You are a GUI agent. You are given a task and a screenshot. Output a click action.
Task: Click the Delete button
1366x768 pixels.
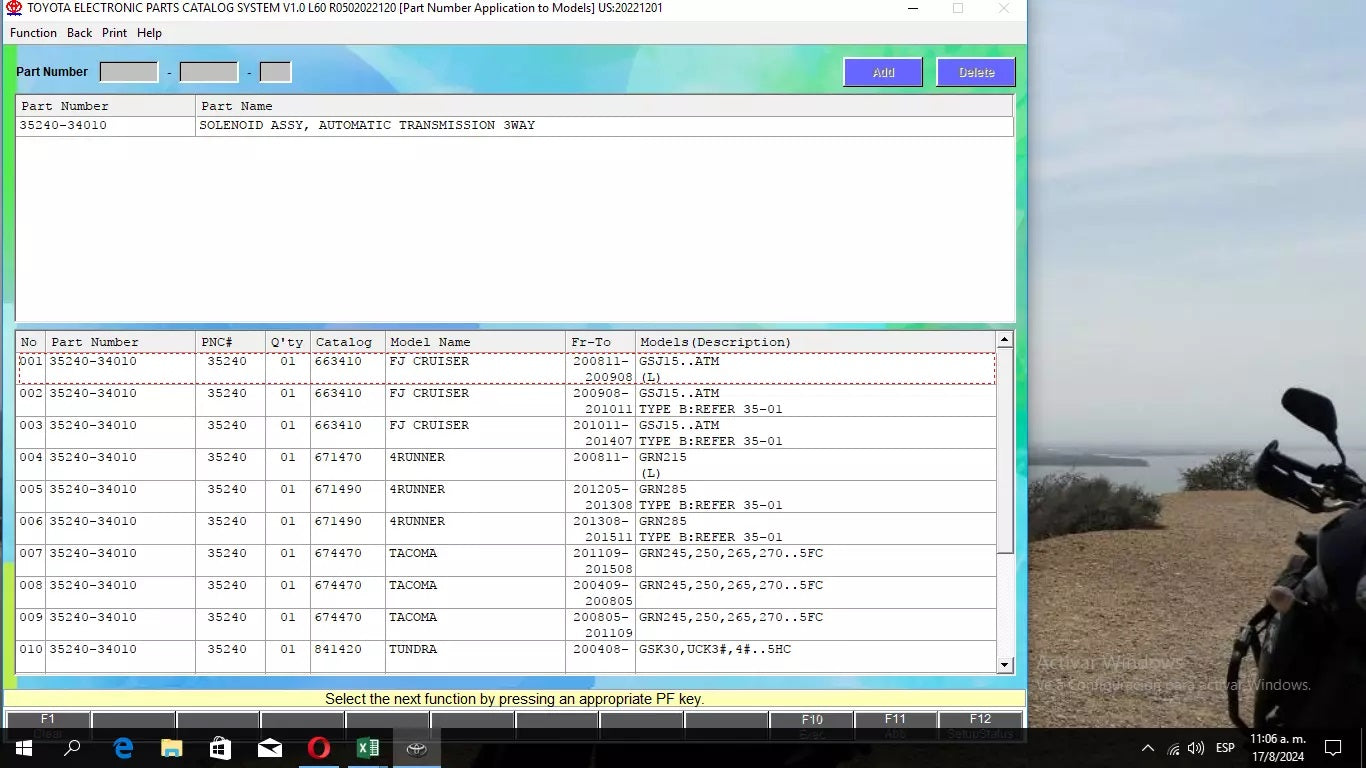point(976,72)
